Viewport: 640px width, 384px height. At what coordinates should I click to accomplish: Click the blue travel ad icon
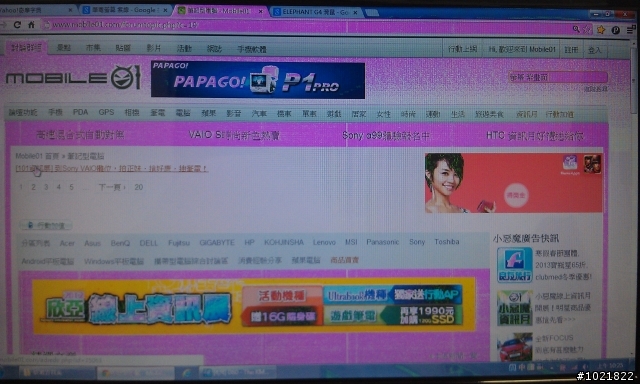coord(514,265)
